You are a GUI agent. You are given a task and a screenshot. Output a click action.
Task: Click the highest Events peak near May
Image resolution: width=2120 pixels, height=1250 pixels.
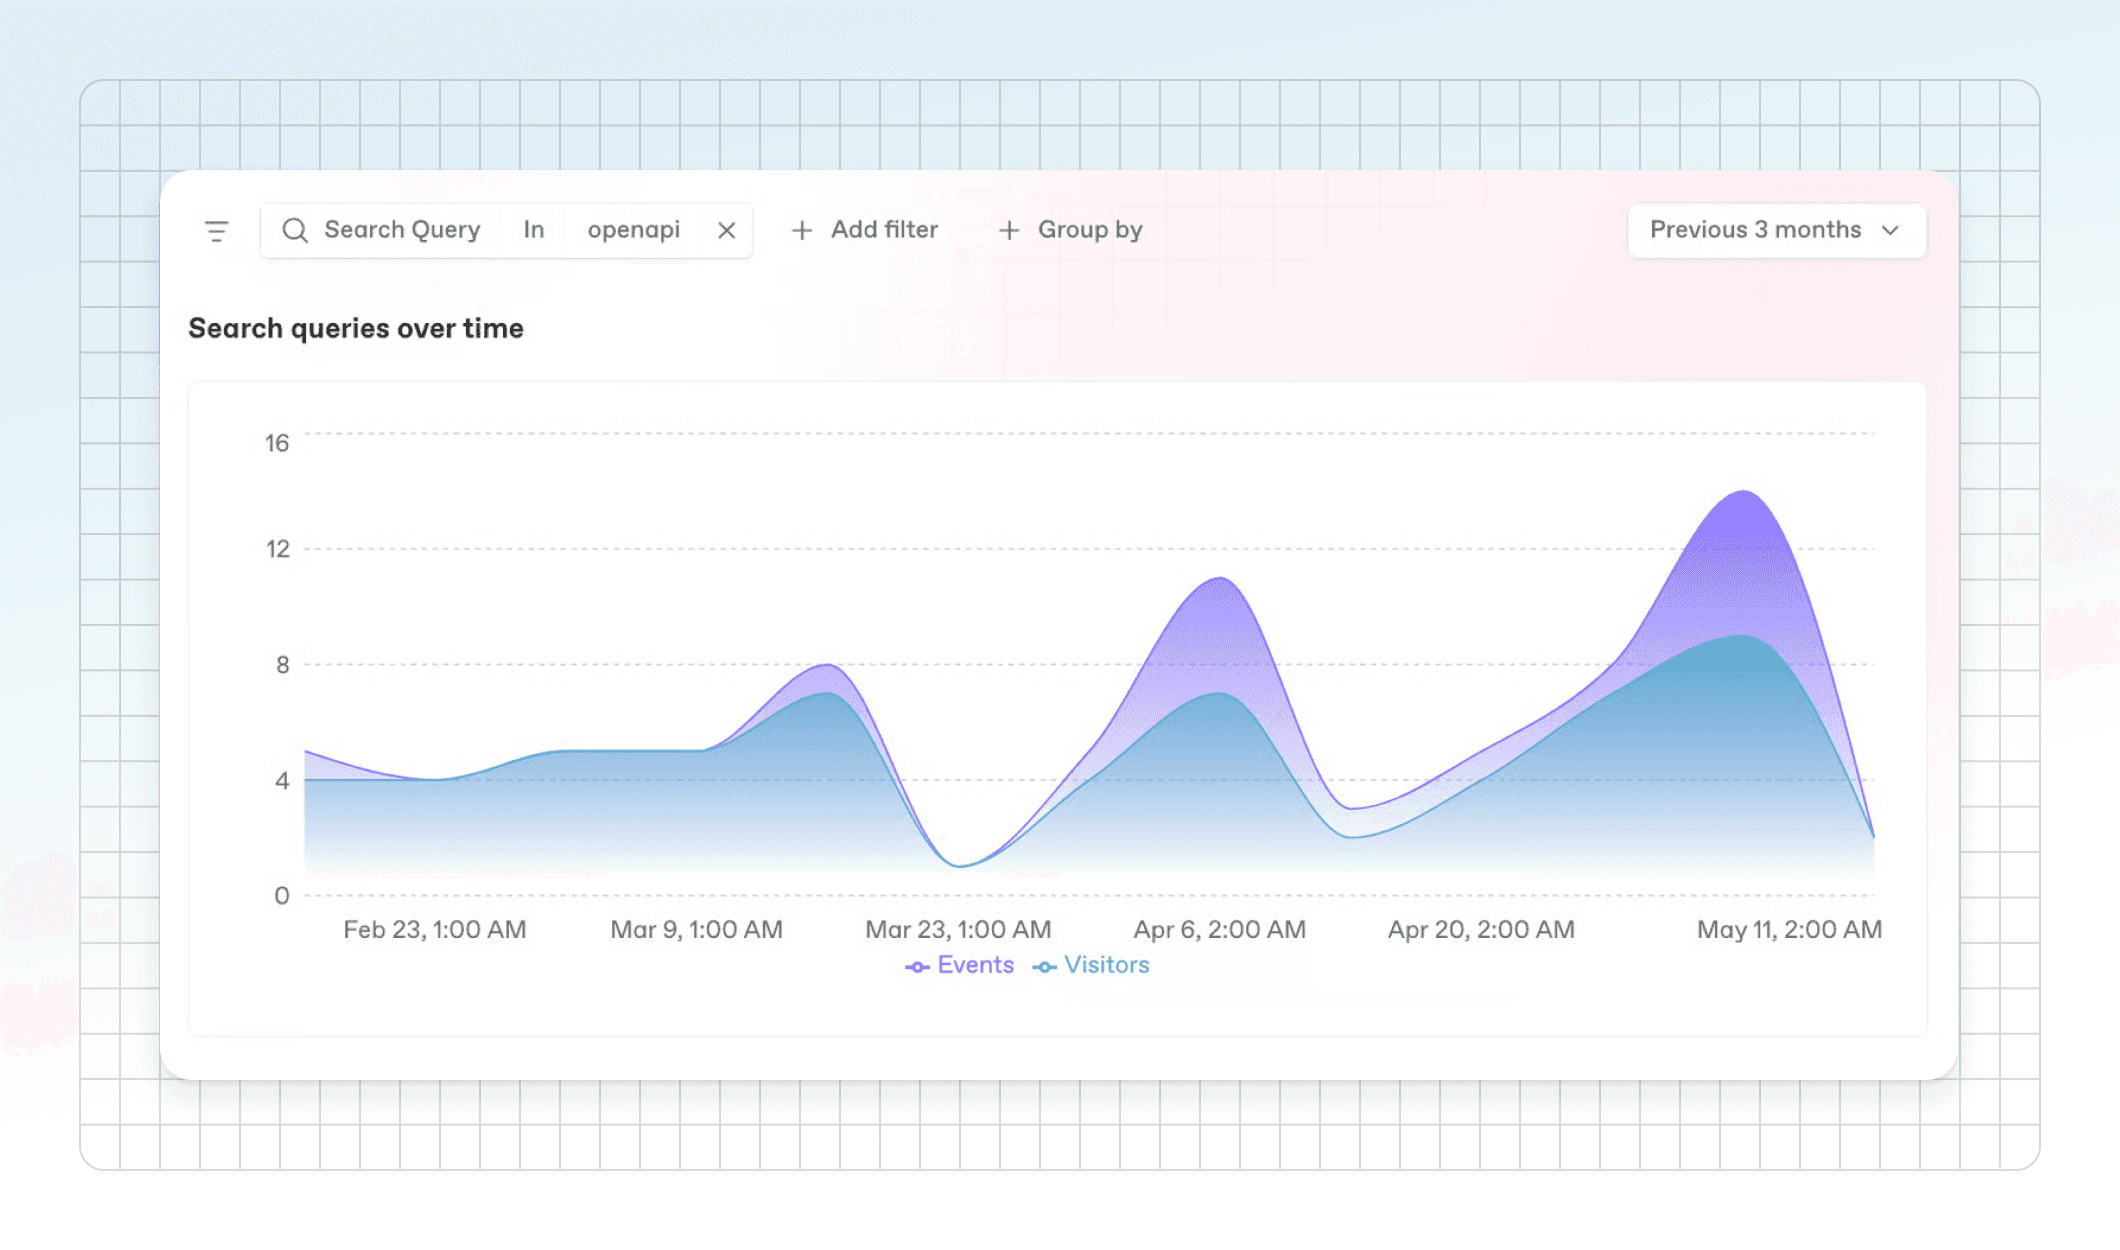1744,492
